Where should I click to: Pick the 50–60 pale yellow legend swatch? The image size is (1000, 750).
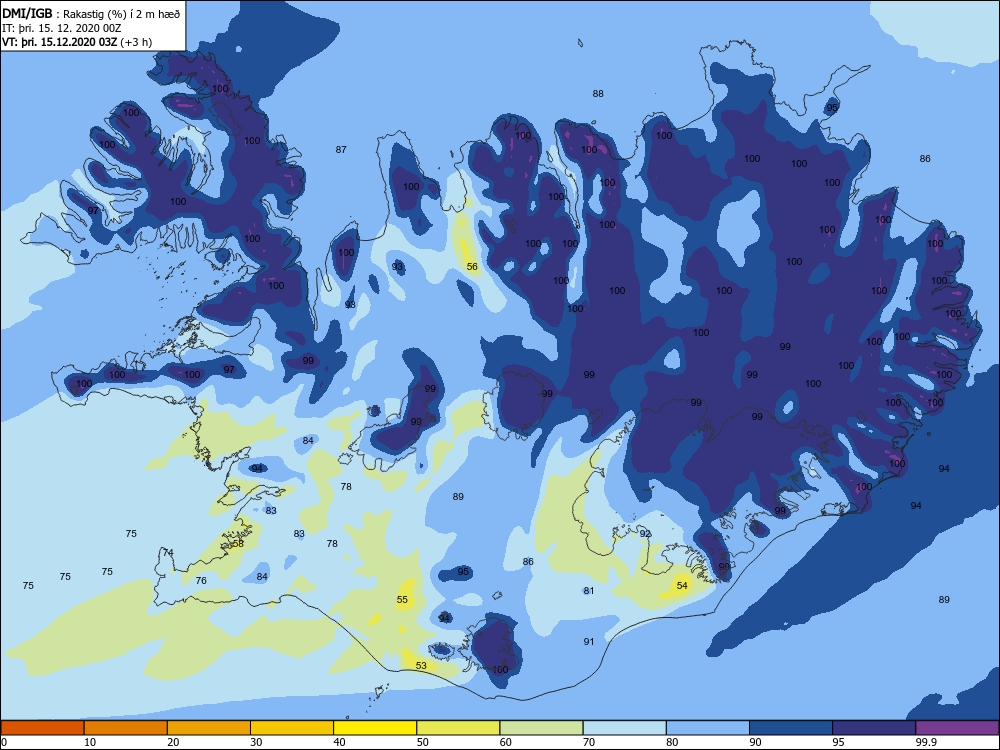point(458,728)
